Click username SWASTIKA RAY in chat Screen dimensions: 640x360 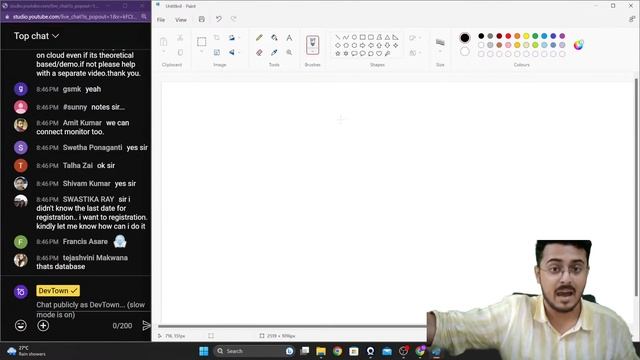point(88,199)
